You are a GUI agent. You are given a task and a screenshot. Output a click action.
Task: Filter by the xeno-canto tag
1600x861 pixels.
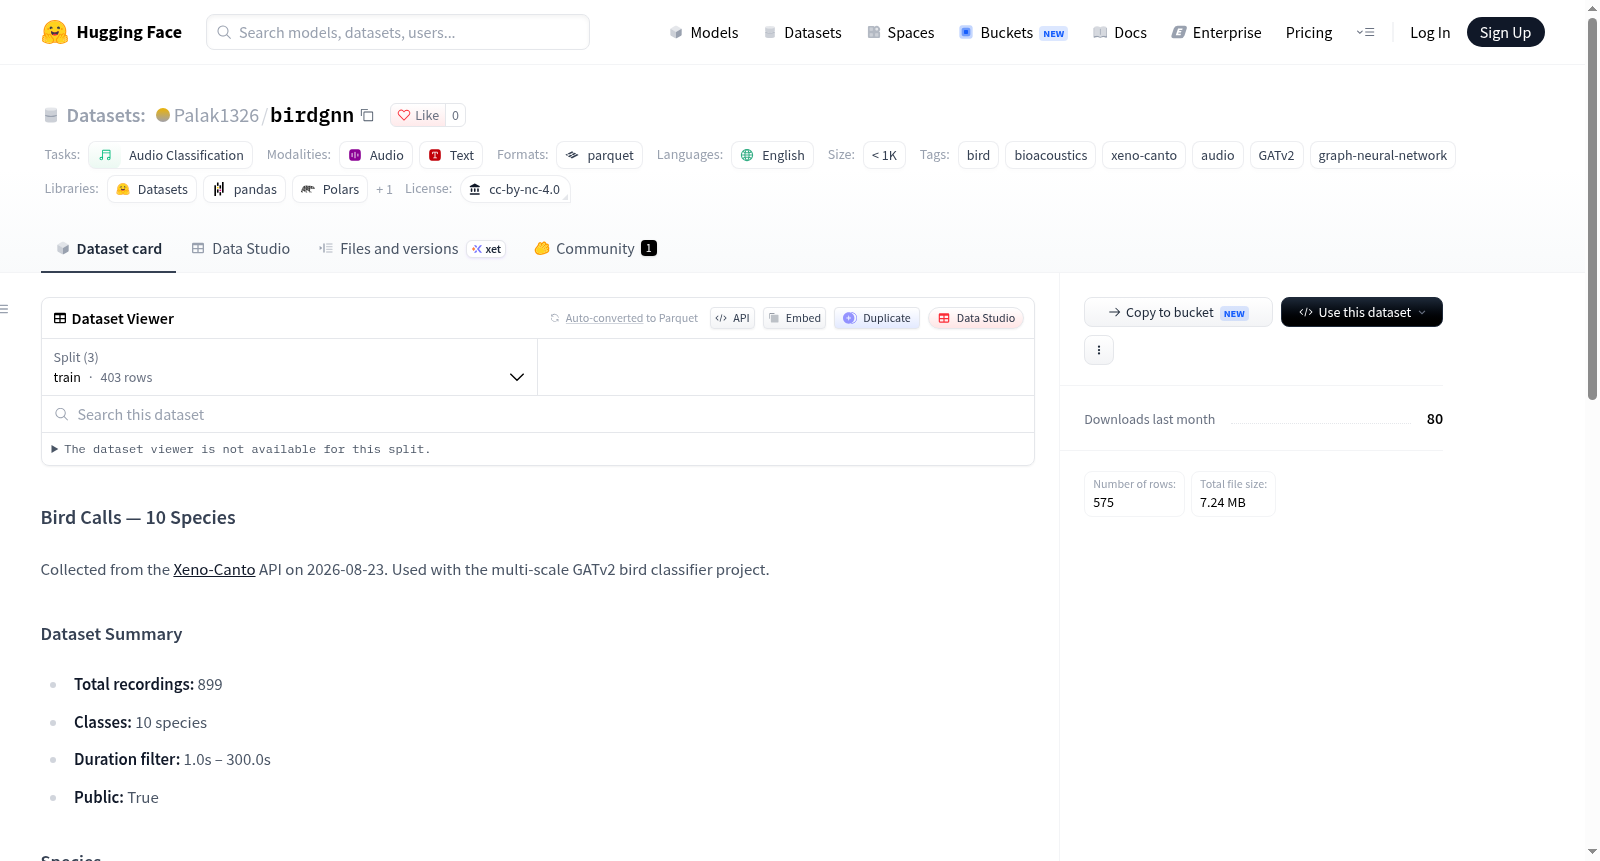point(1144,155)
